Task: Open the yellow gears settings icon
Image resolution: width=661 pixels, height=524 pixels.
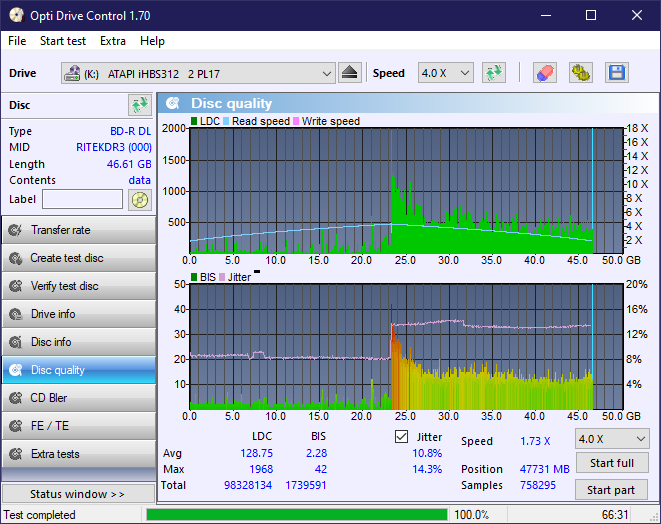Action: [581, 73]
